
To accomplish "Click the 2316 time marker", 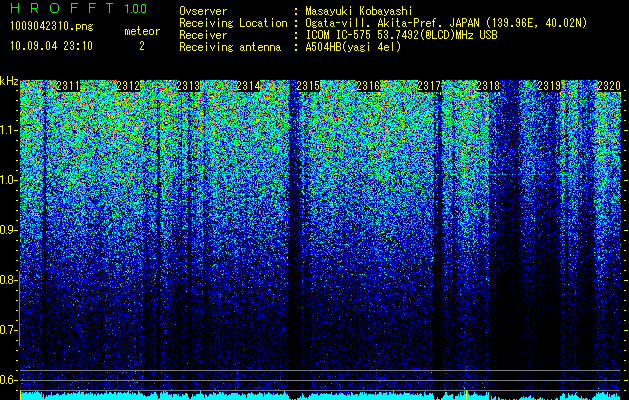I will click(x=368, y=86).
